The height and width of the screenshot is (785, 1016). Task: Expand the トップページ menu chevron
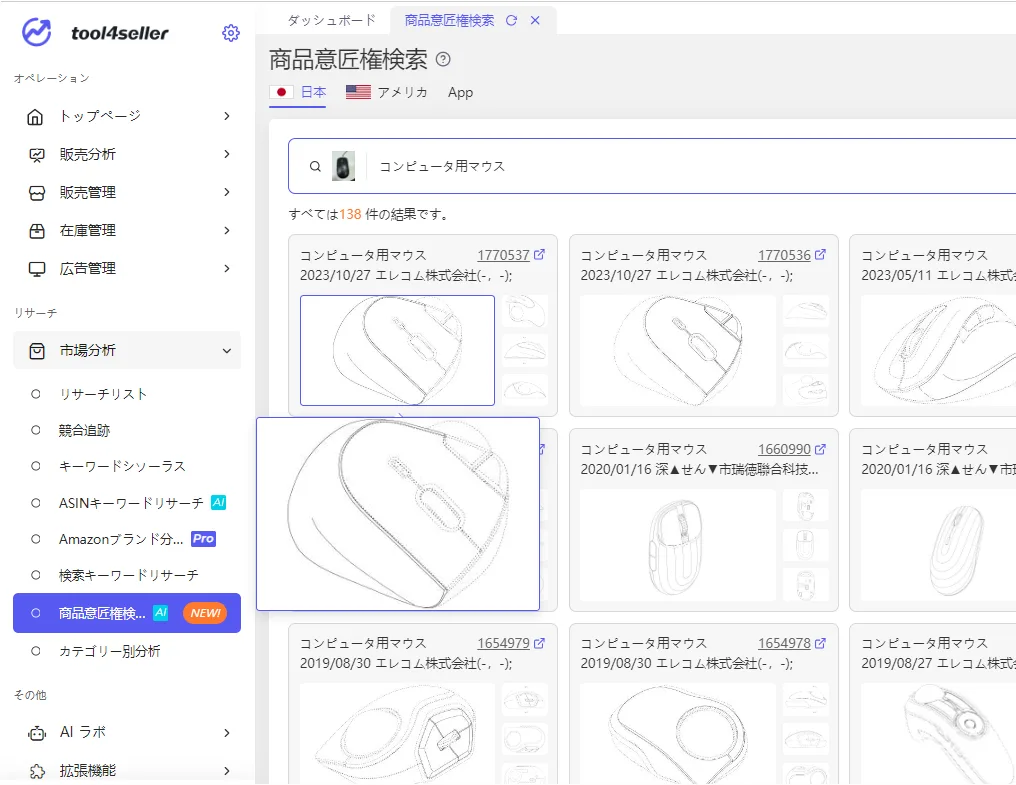point(227,116)
